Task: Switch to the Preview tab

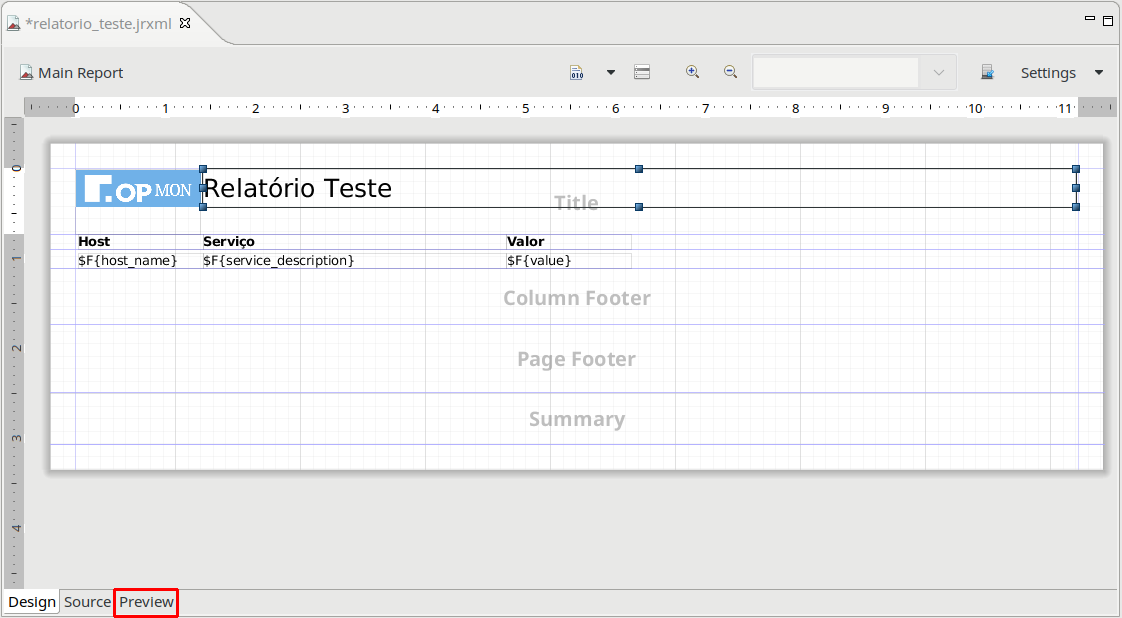Action: (x=146, y=602)
